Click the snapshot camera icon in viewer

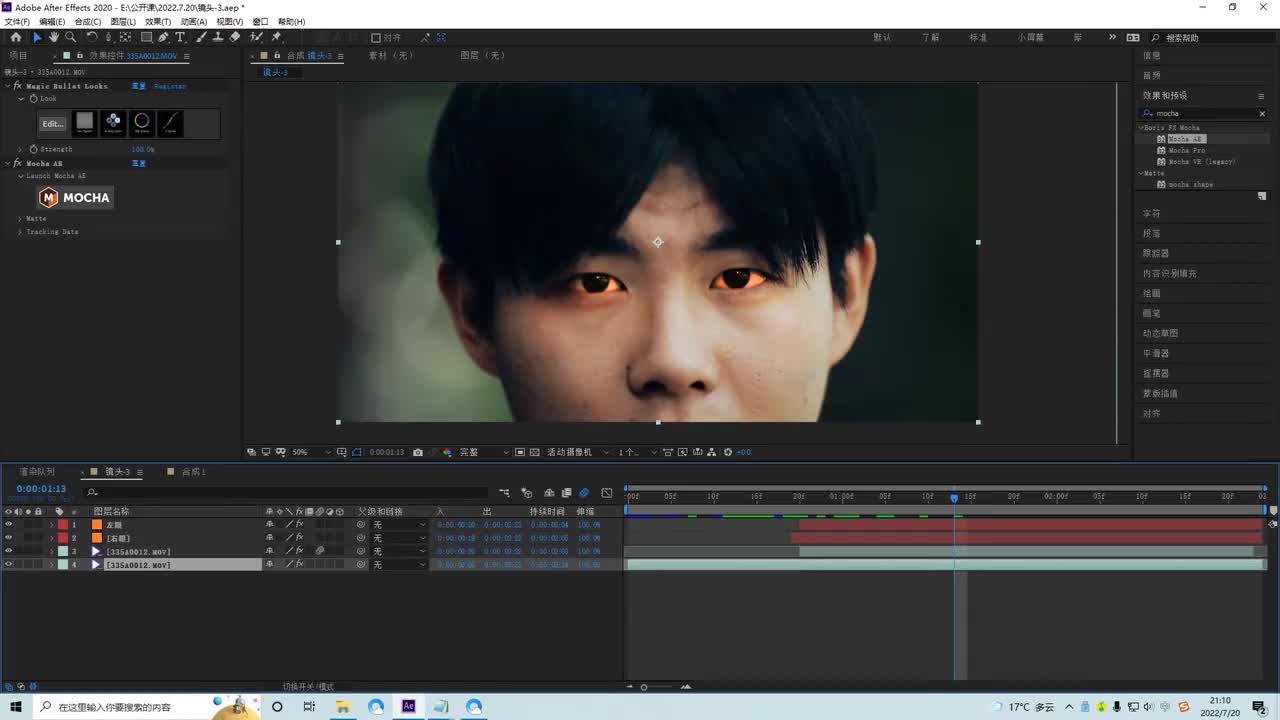(x=418, y=452)
